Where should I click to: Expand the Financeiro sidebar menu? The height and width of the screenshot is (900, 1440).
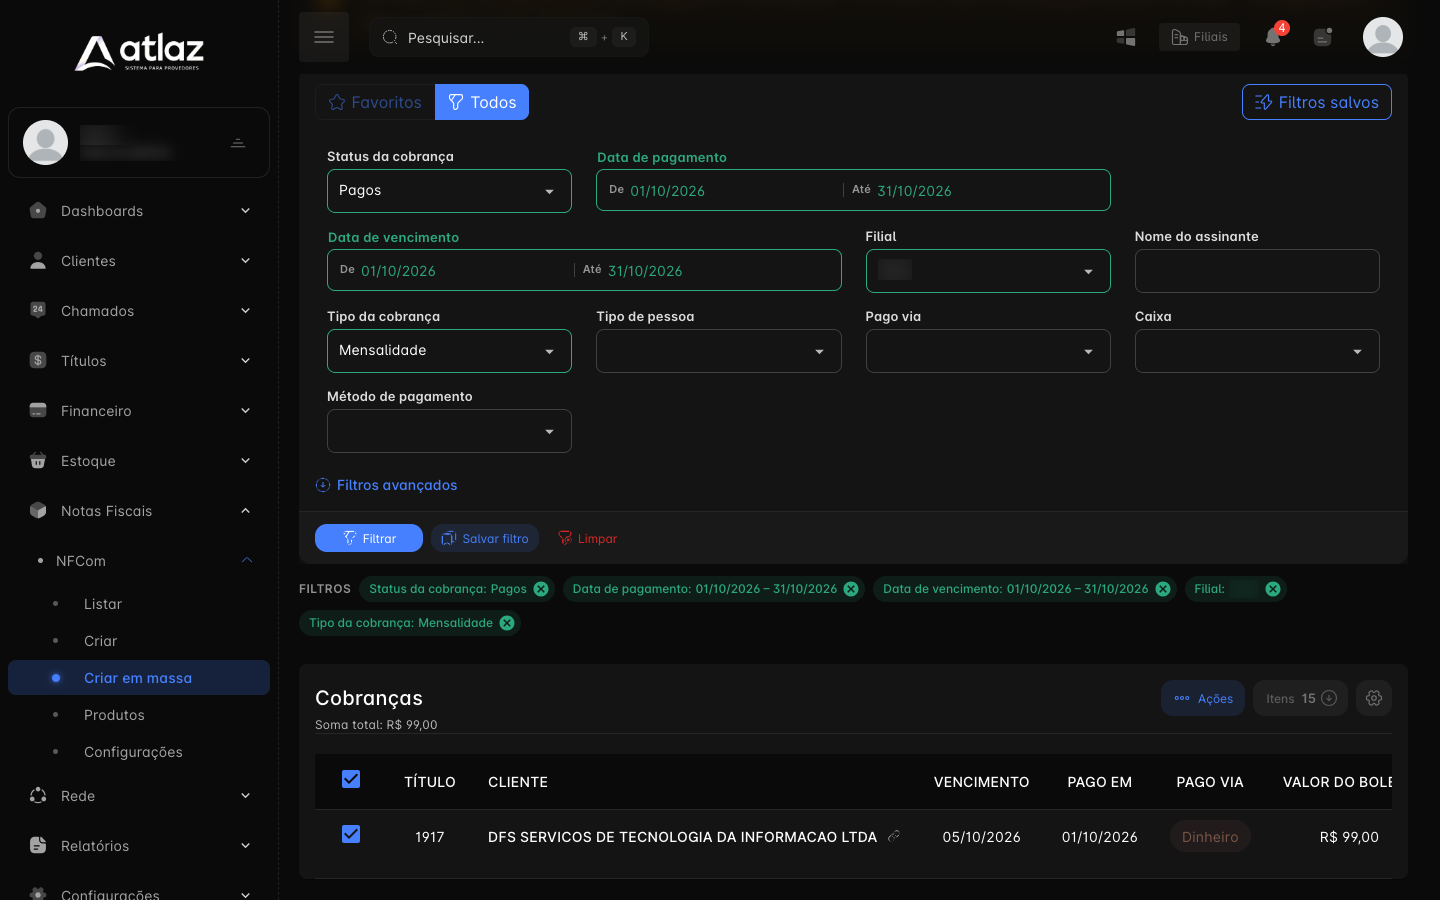coord(139,411)
